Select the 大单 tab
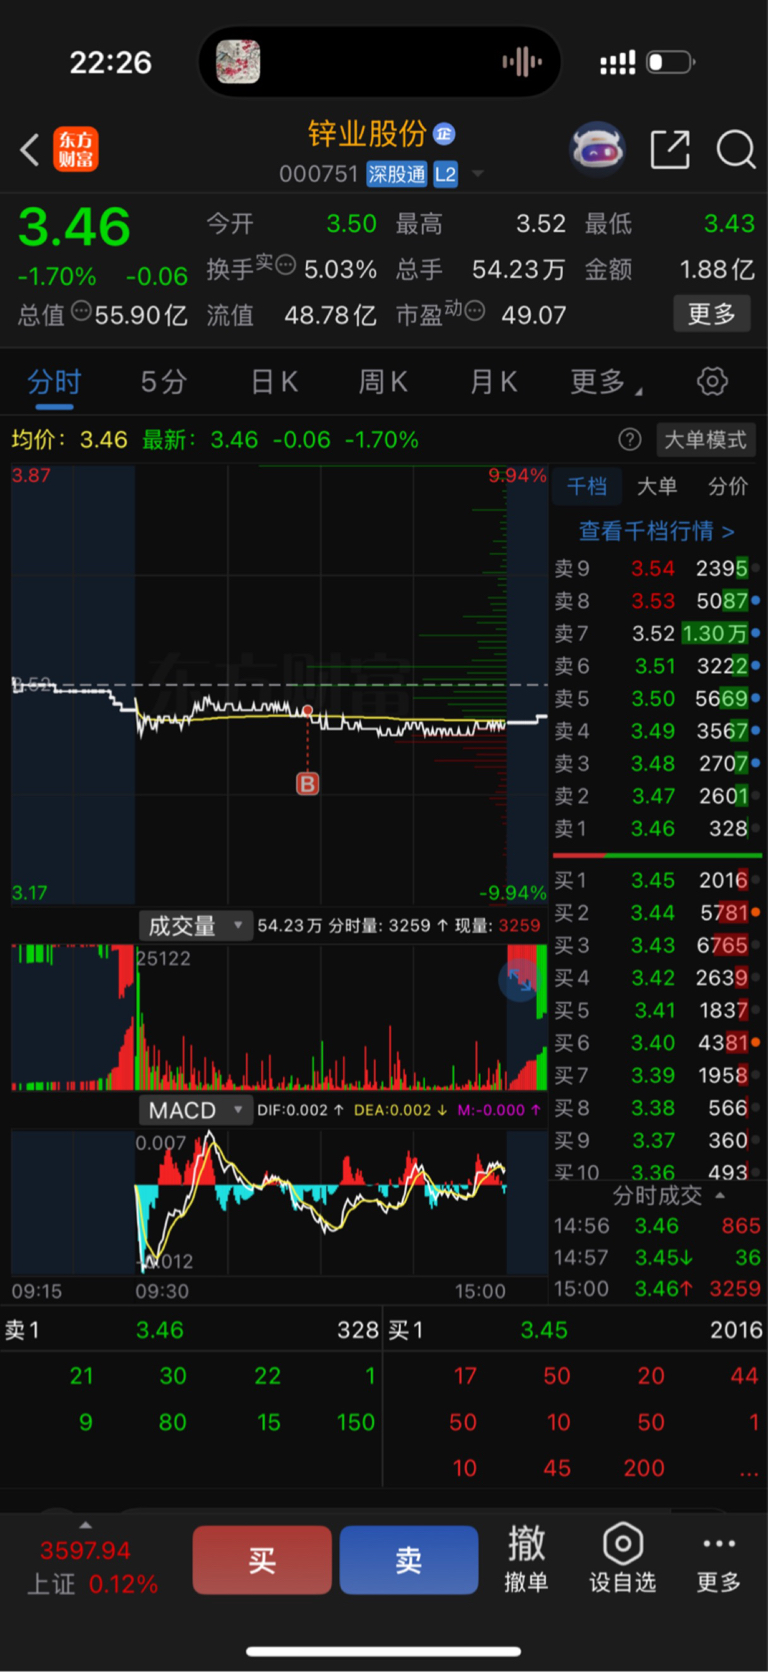The height and width of the screenshot is (1672, 768). (x=657, y=486)
